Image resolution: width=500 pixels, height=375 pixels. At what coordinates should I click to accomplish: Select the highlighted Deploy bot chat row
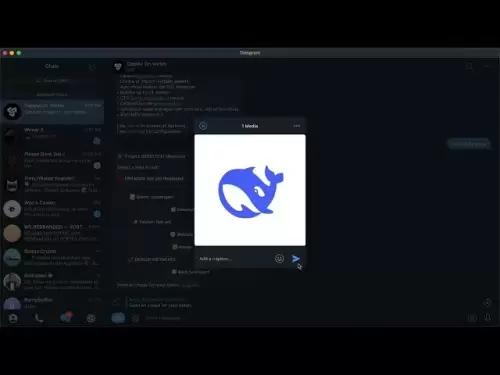tap(52, 111)
